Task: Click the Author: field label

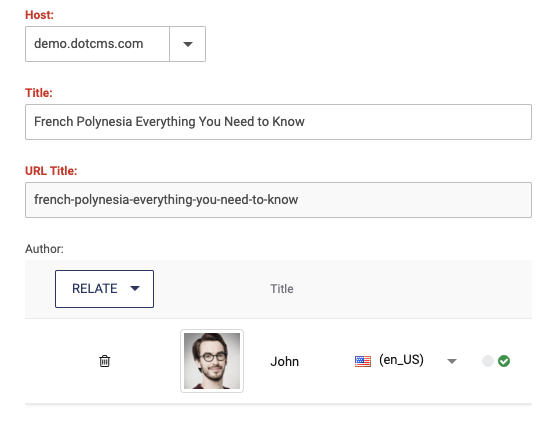Action: (x=44, y=249)
